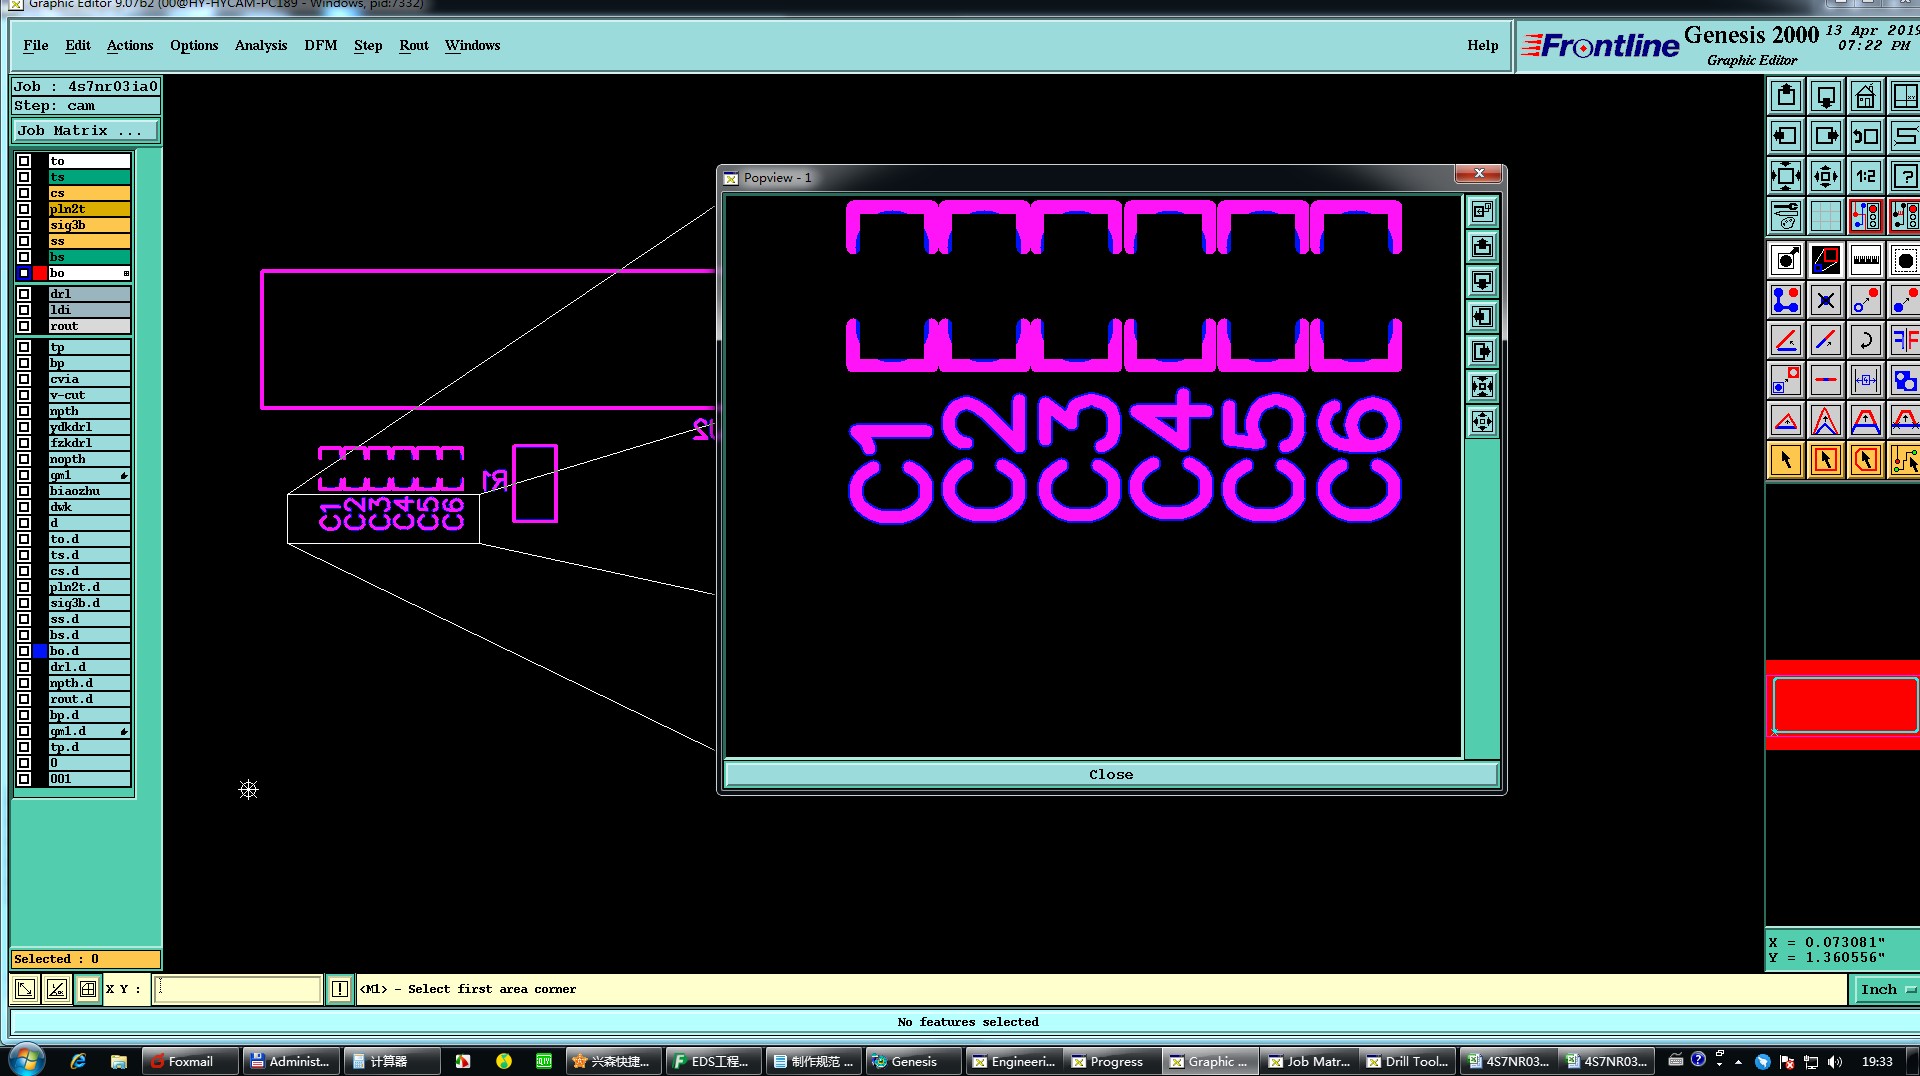Open the Rout menu
This screenshot has width=1920, height=1076.
pos(414,45)
